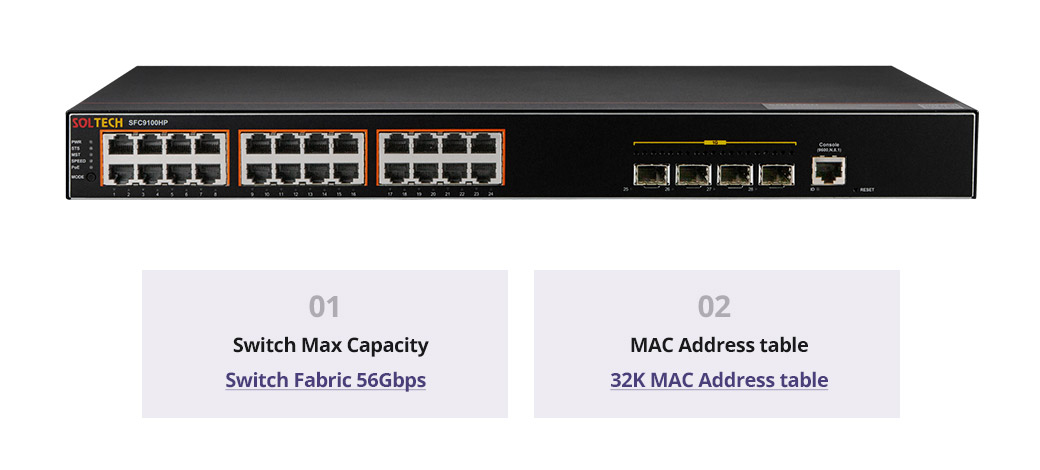Select SFP port 26

tap(693, 174)
